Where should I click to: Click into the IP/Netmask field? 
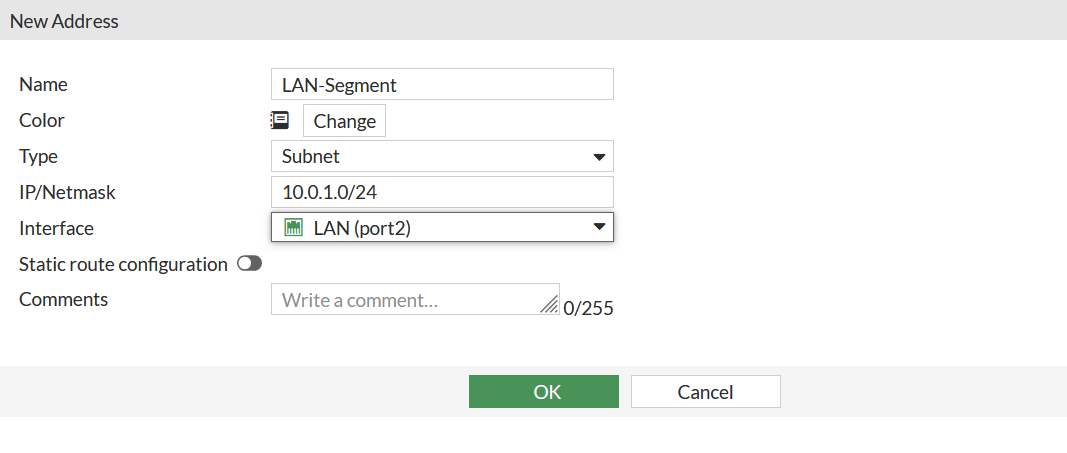(442, 192)
